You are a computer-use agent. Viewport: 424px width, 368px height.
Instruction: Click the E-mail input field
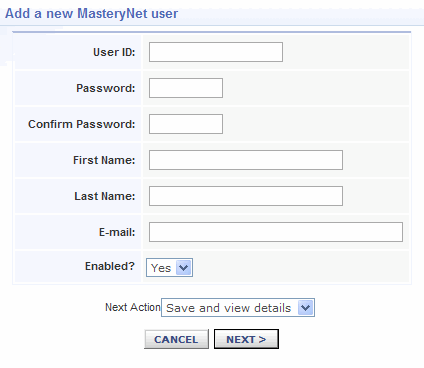point(276,232)
